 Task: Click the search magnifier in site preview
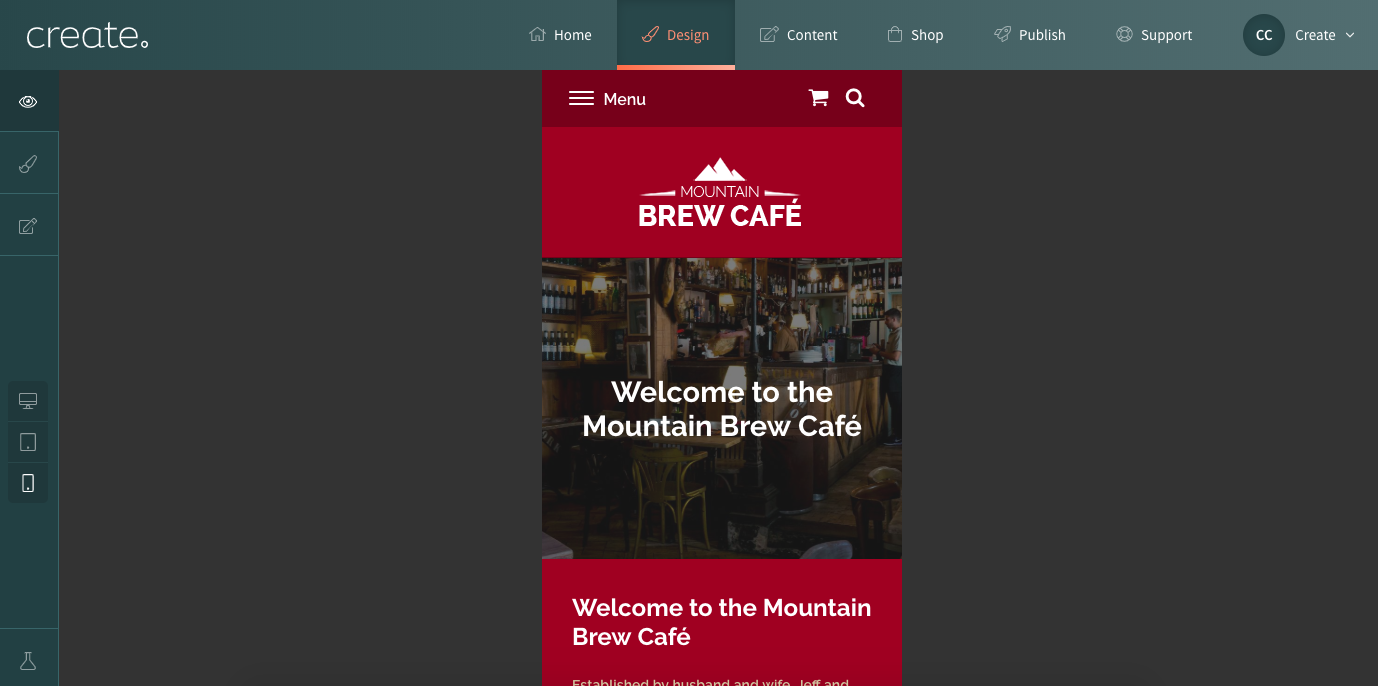tap(855, 98)
